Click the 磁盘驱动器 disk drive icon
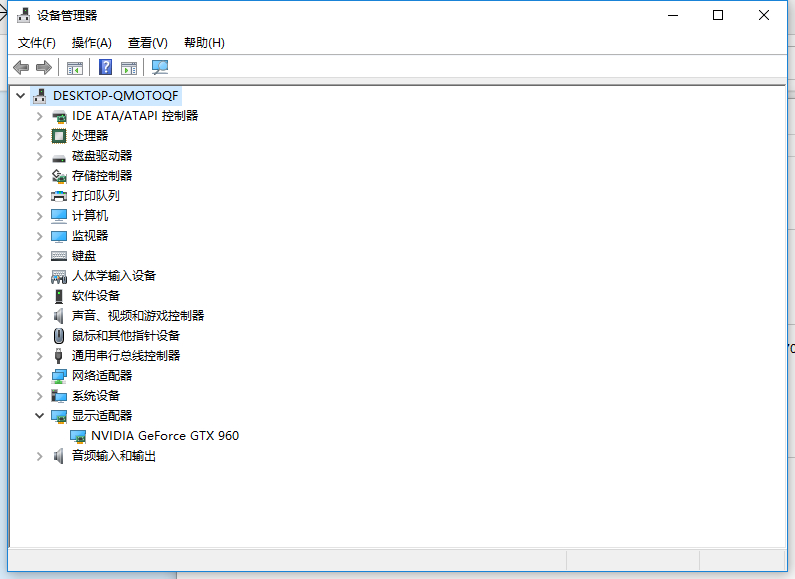Image resolution: width=795 pixels, height=579 pixels. pos(59,158)
